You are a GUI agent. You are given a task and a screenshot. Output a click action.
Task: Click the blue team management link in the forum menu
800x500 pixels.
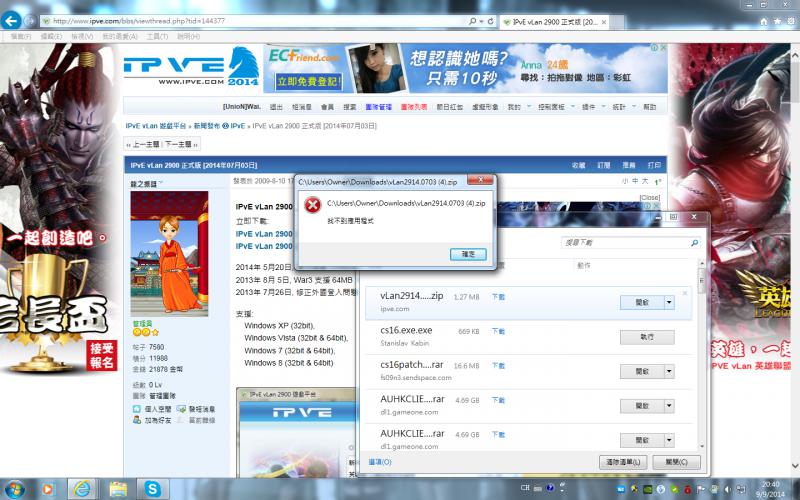[379, 107]
